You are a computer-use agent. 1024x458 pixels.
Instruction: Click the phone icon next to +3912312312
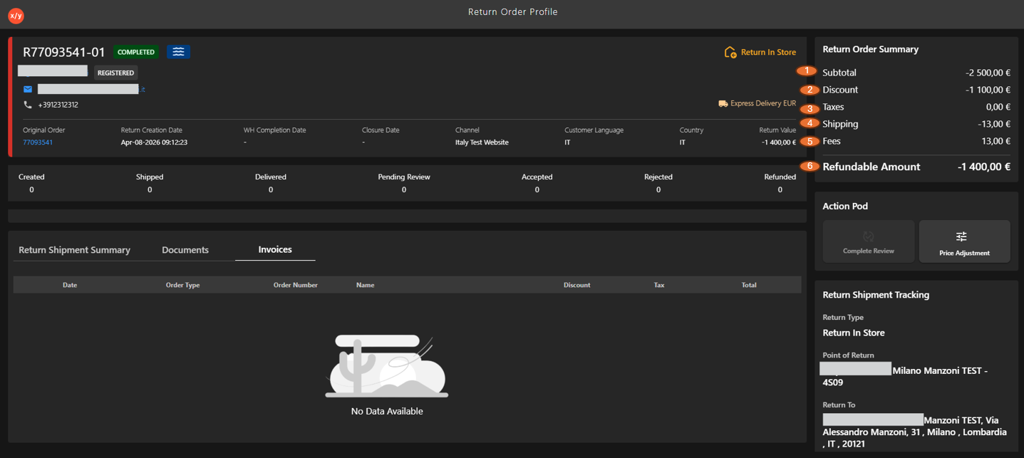pos(27,105)
